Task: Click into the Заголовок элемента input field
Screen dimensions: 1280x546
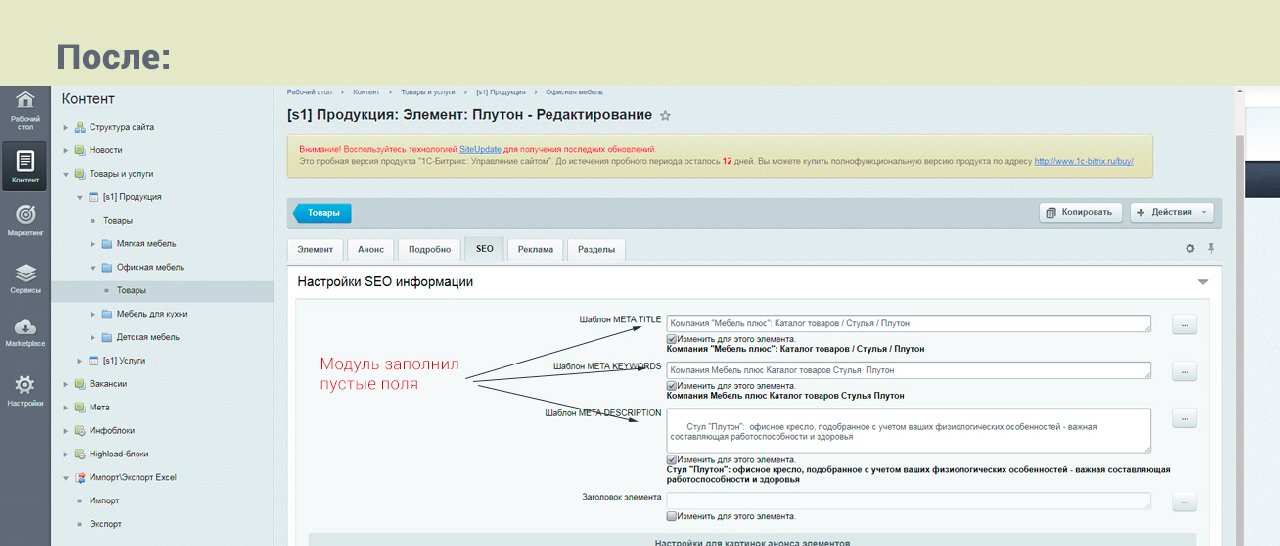Action: 908,500
